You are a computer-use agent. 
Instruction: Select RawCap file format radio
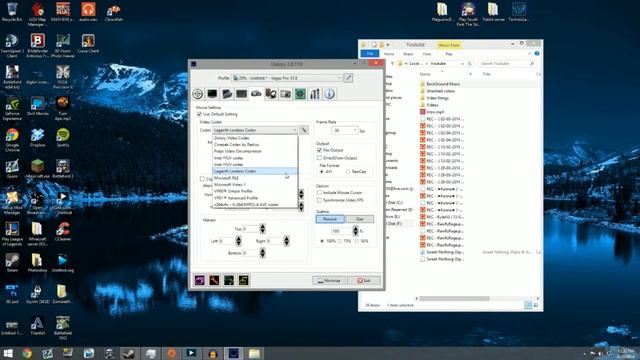point(348,172)
